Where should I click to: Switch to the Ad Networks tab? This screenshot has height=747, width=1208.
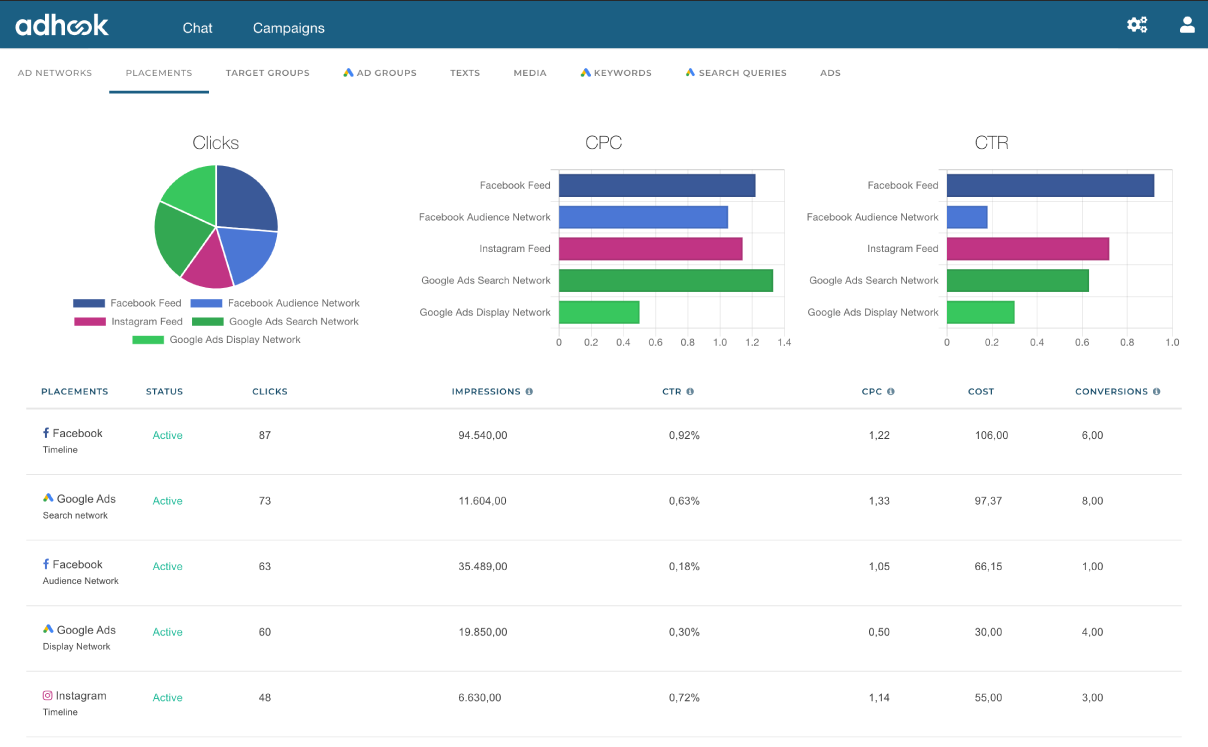coord(55,73)
